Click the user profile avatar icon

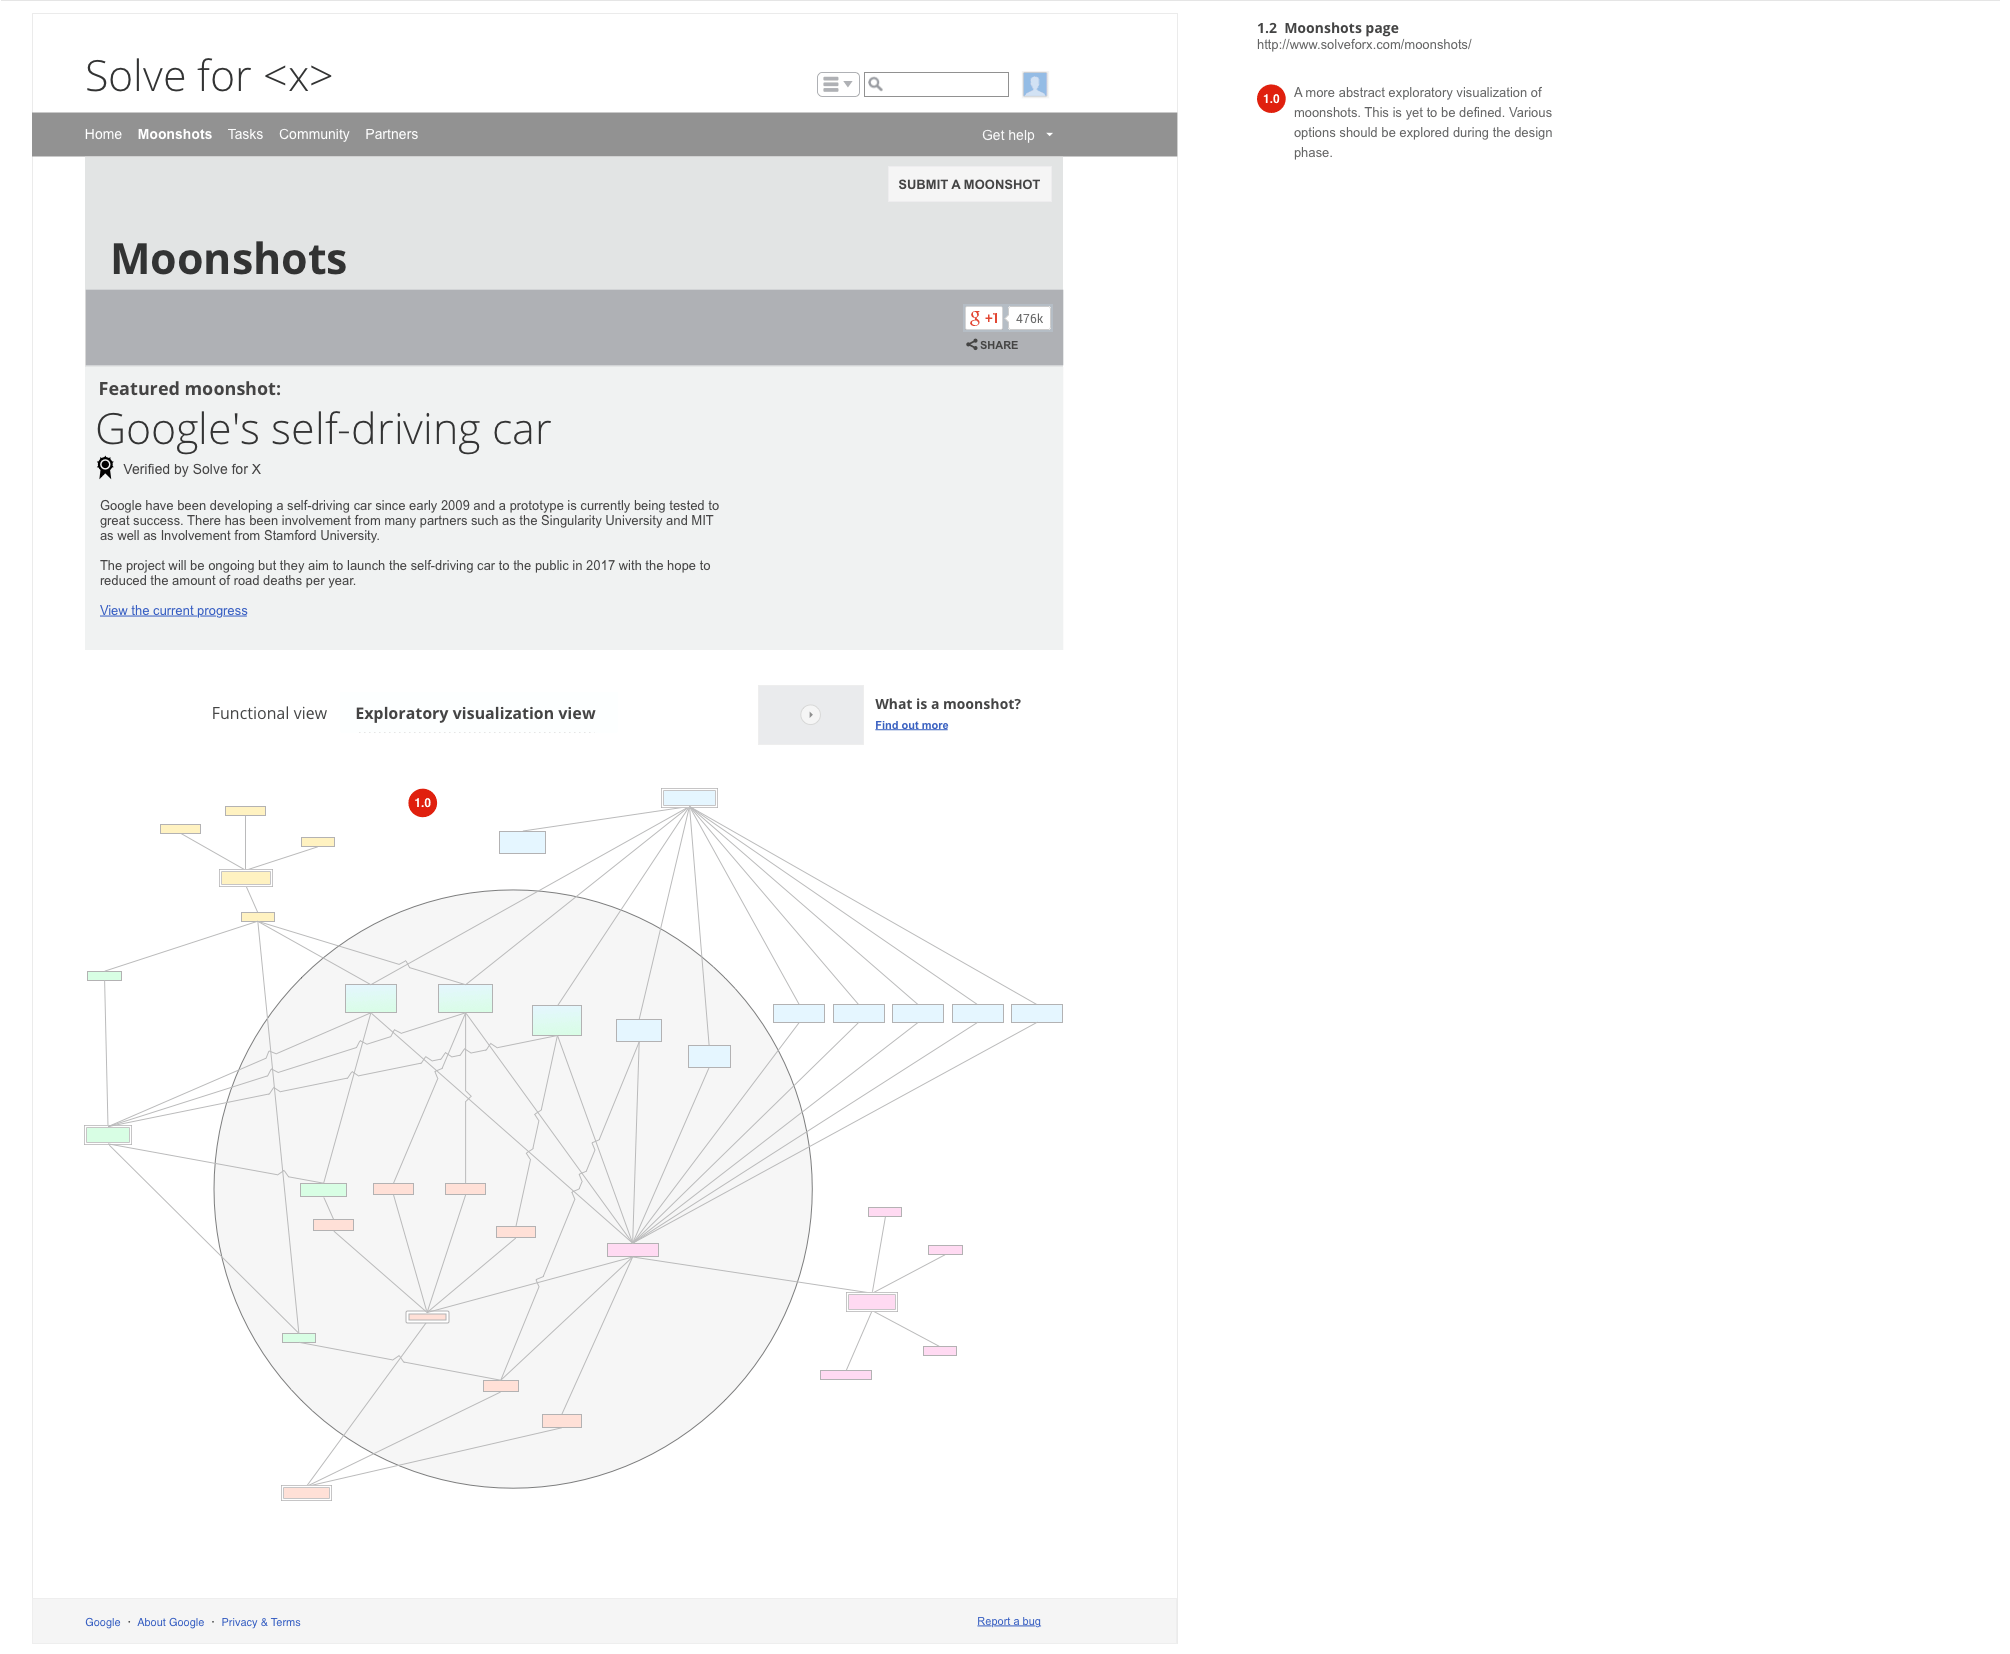click(x=1034, y=85)
